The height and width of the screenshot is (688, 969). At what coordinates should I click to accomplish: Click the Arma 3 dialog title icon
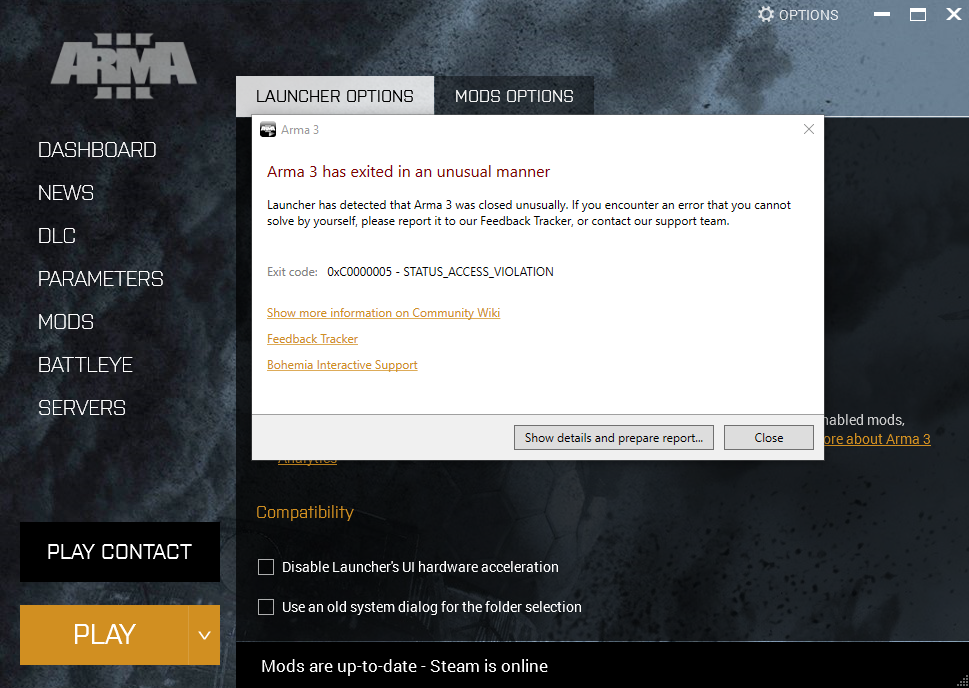point(268,130)
